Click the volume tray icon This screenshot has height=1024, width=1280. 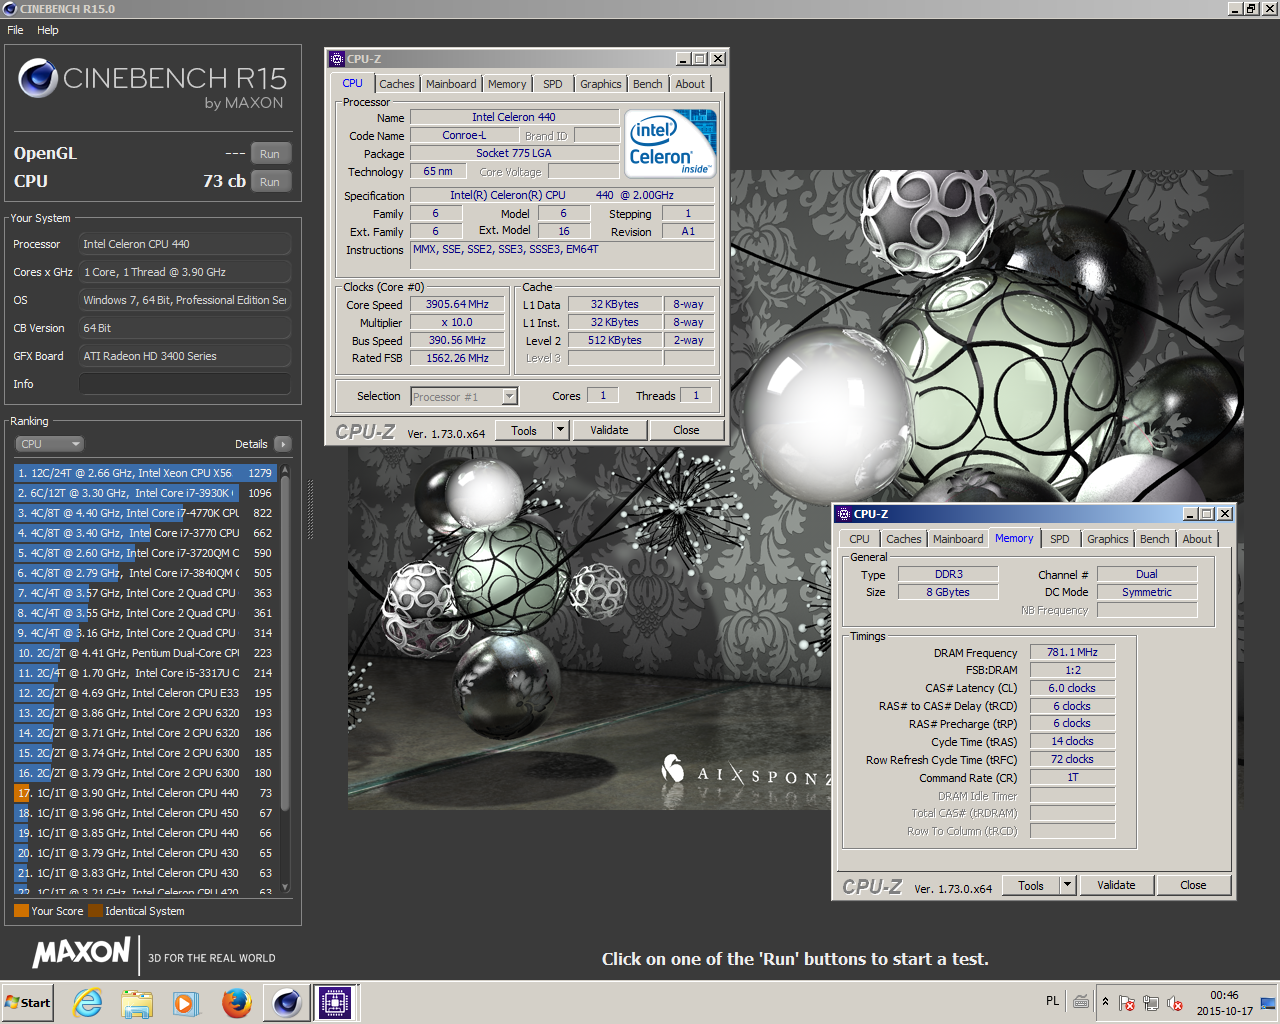point(1175,1003)
